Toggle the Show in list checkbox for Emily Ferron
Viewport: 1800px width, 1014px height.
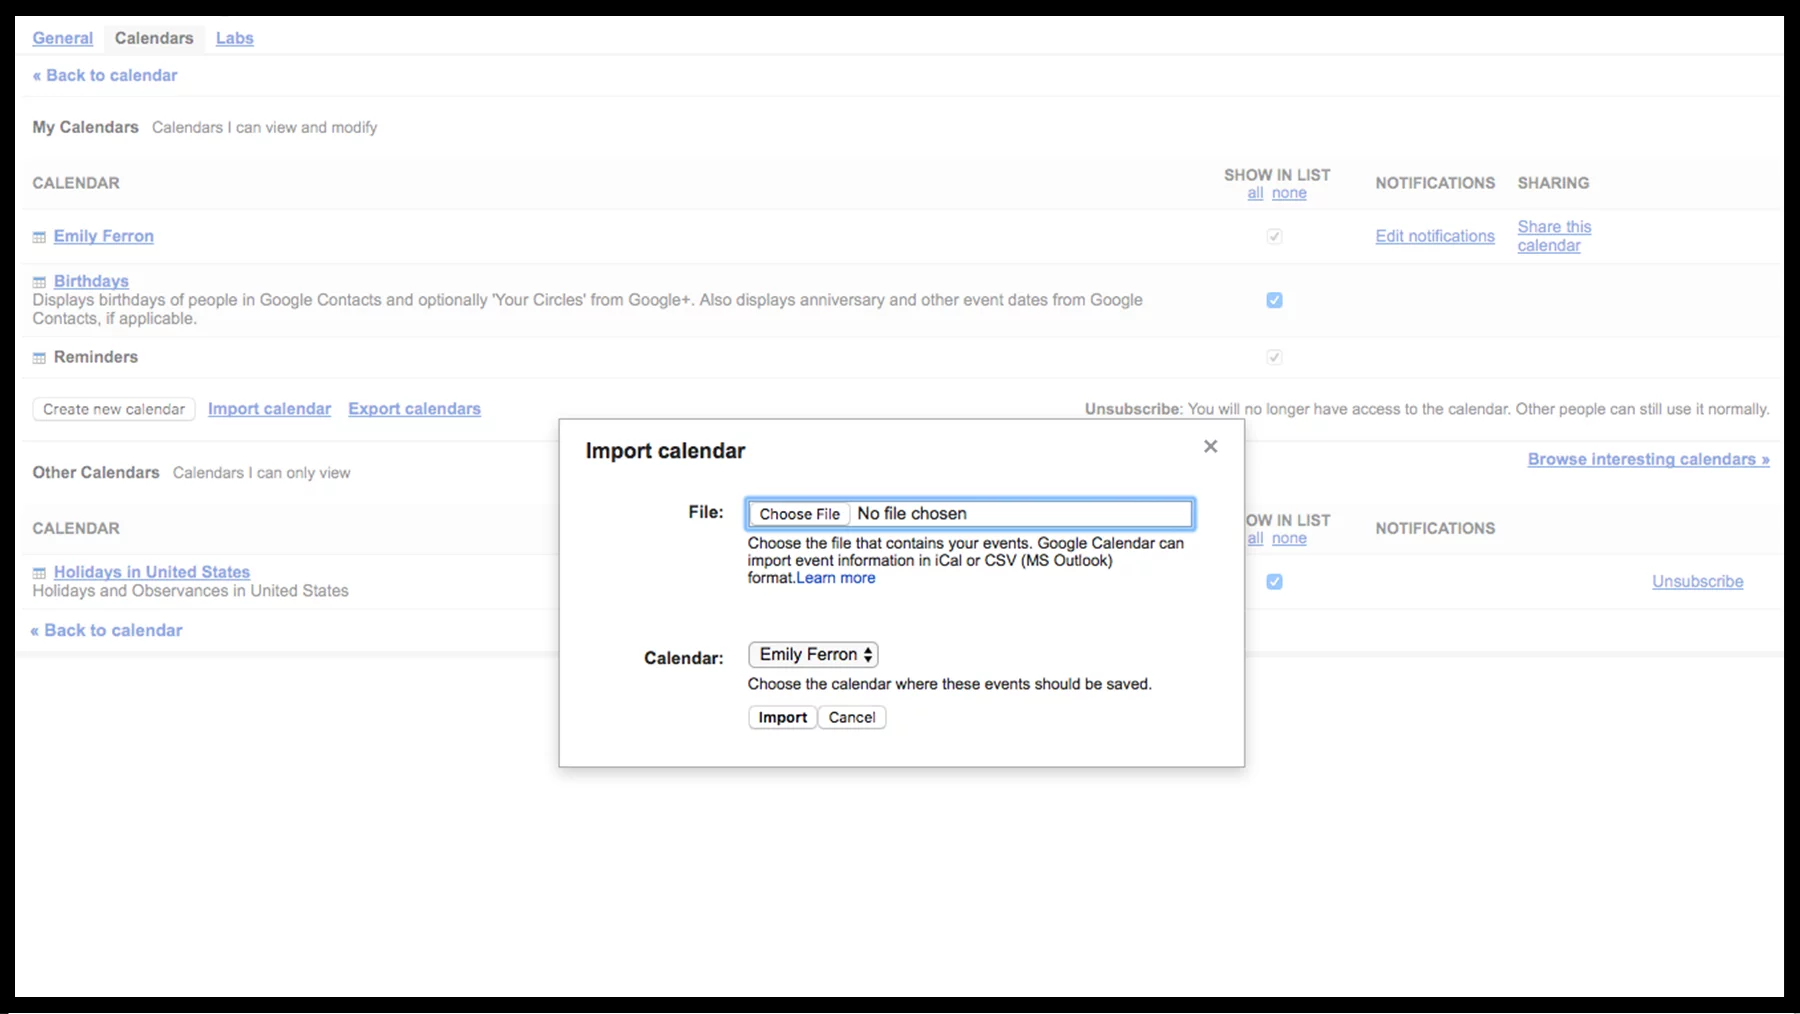1274,236
